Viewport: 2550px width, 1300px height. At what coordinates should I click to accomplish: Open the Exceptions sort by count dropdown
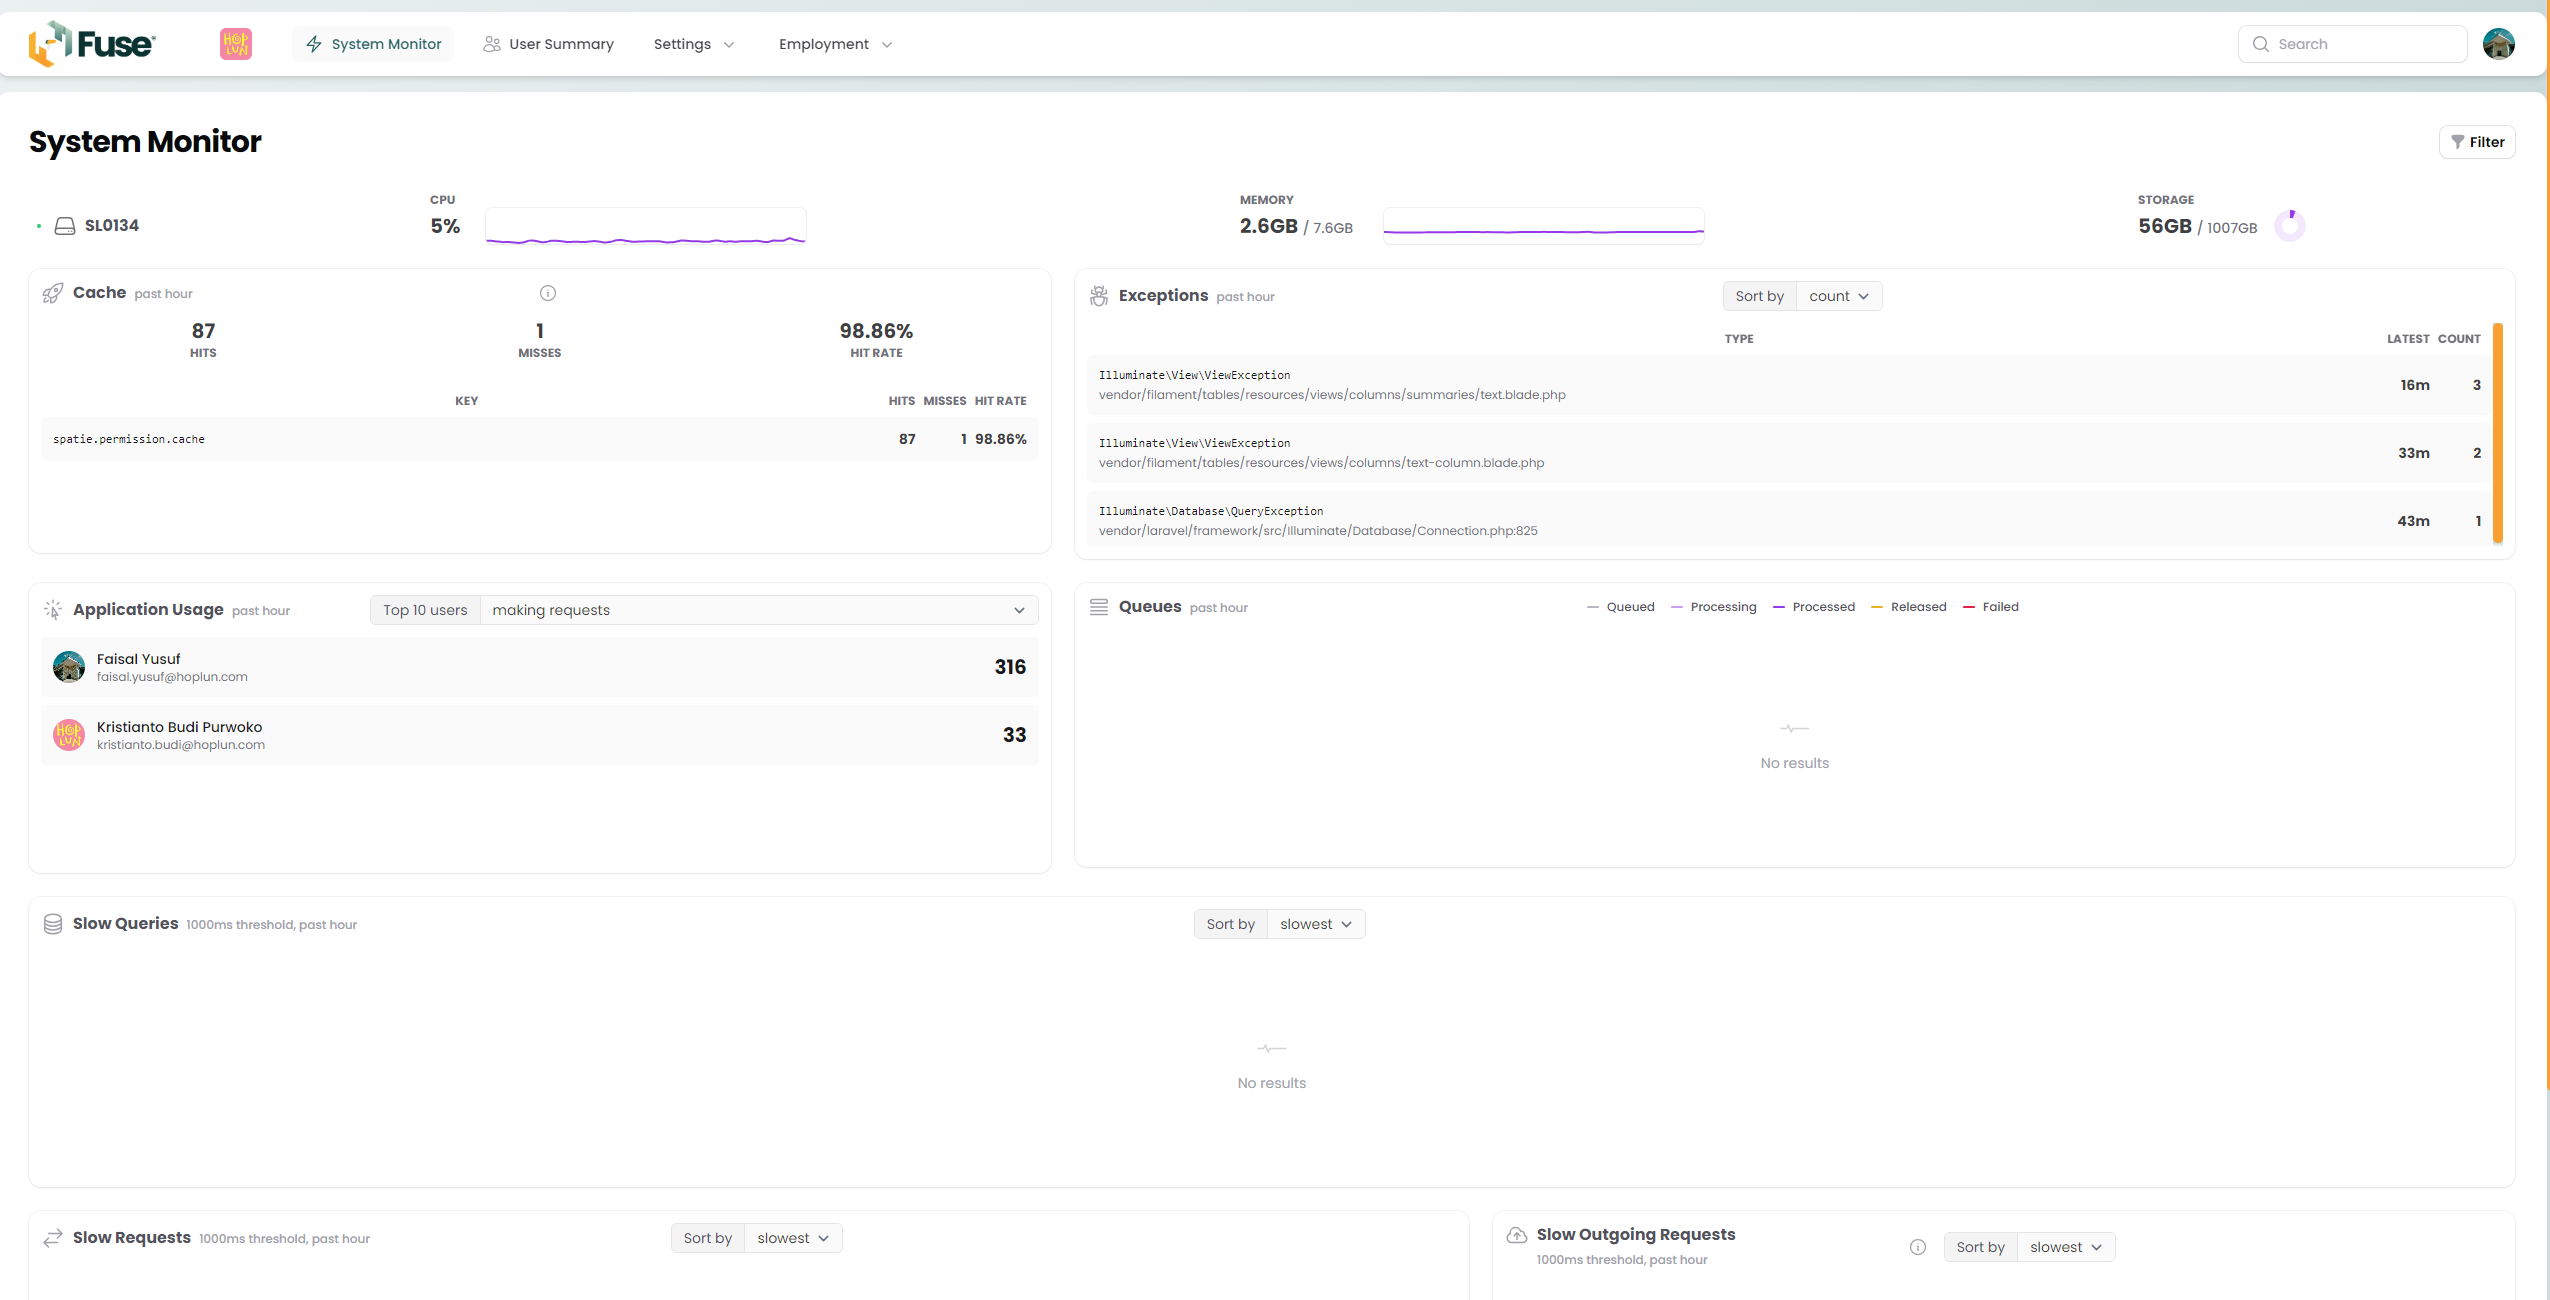[x=1839, y=295]
